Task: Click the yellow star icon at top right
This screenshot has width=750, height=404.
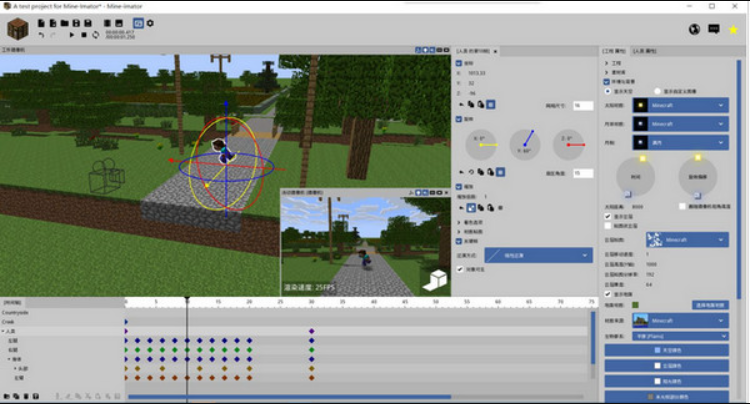Action: click(x=733, y=29)
